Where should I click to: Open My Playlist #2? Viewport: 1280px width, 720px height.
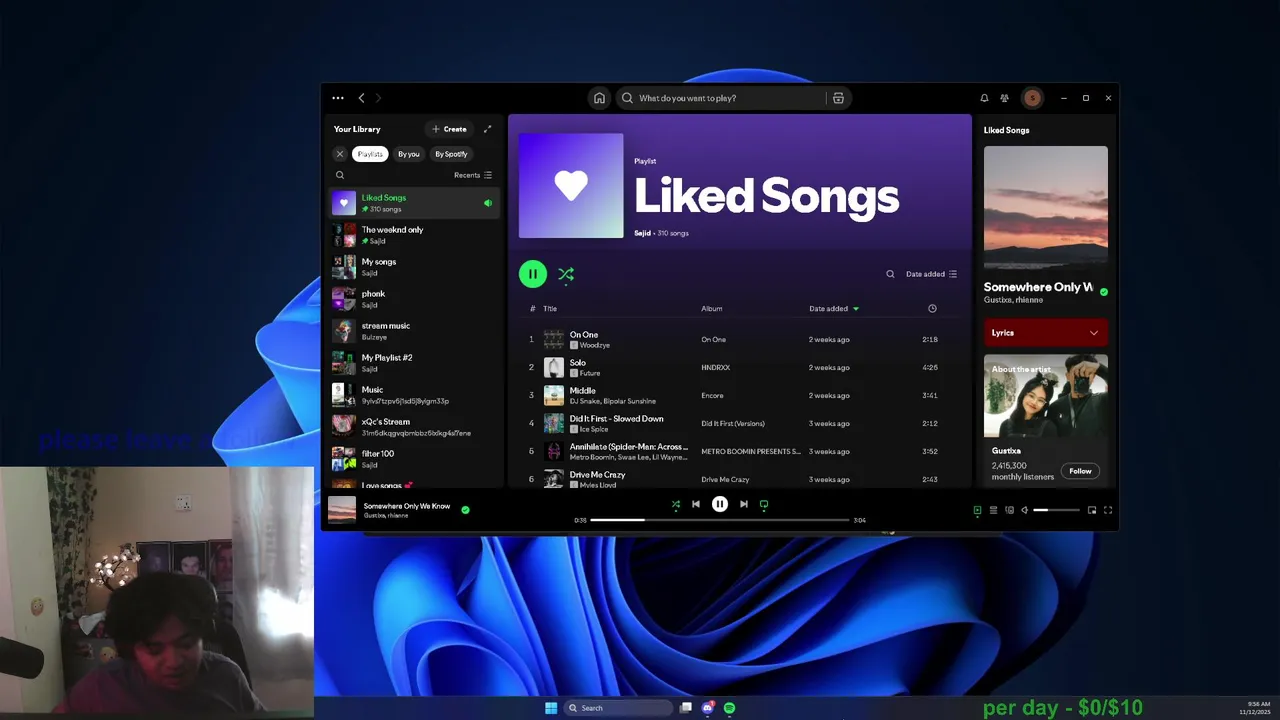(415, 363)
